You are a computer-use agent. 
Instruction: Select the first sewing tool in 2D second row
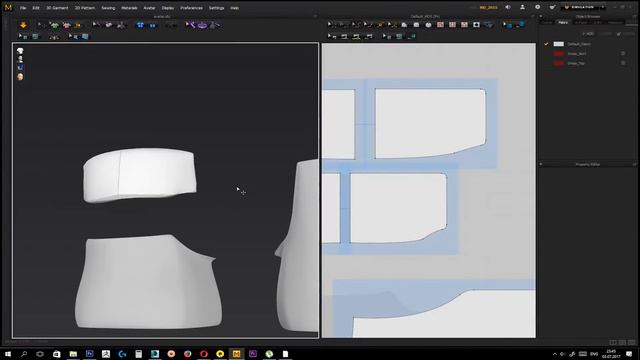click(x=332, y=36)
